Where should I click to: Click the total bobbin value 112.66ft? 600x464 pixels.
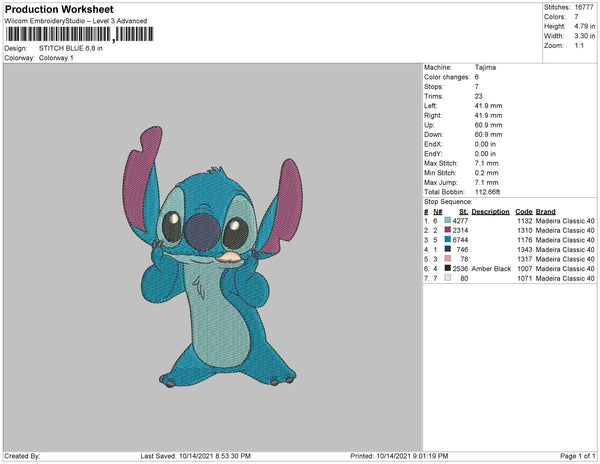click(x=487, y=192)
